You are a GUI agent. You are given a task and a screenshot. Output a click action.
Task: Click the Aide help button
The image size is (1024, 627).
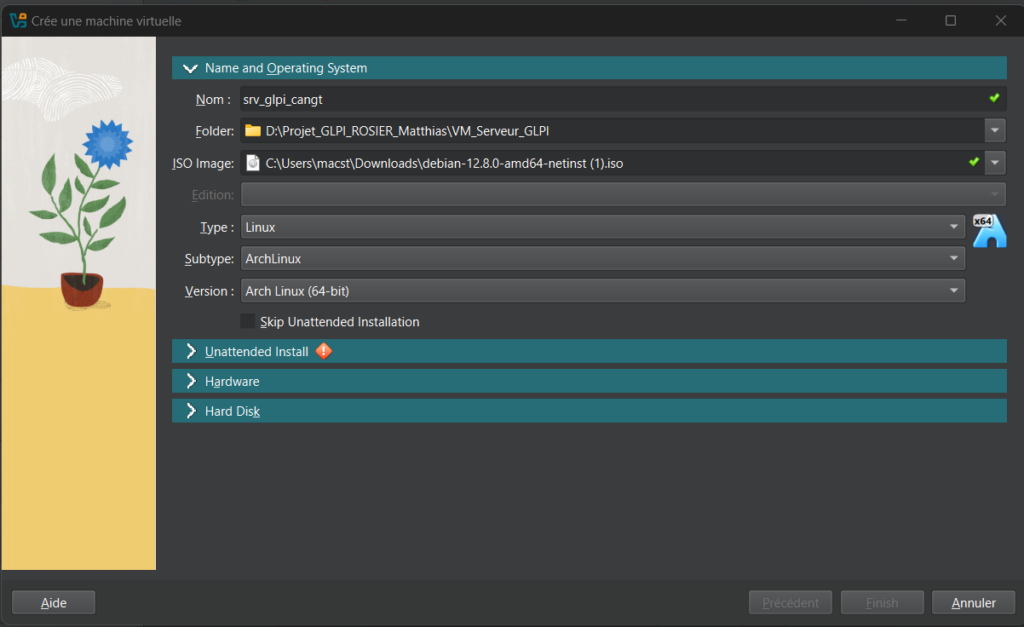click(x=53, y=603)
